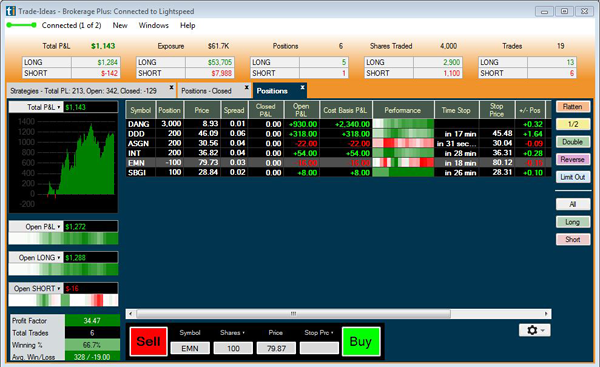Close the active Positions tab
Viewport: 600px width, 367px height.
tap(302, 88)
